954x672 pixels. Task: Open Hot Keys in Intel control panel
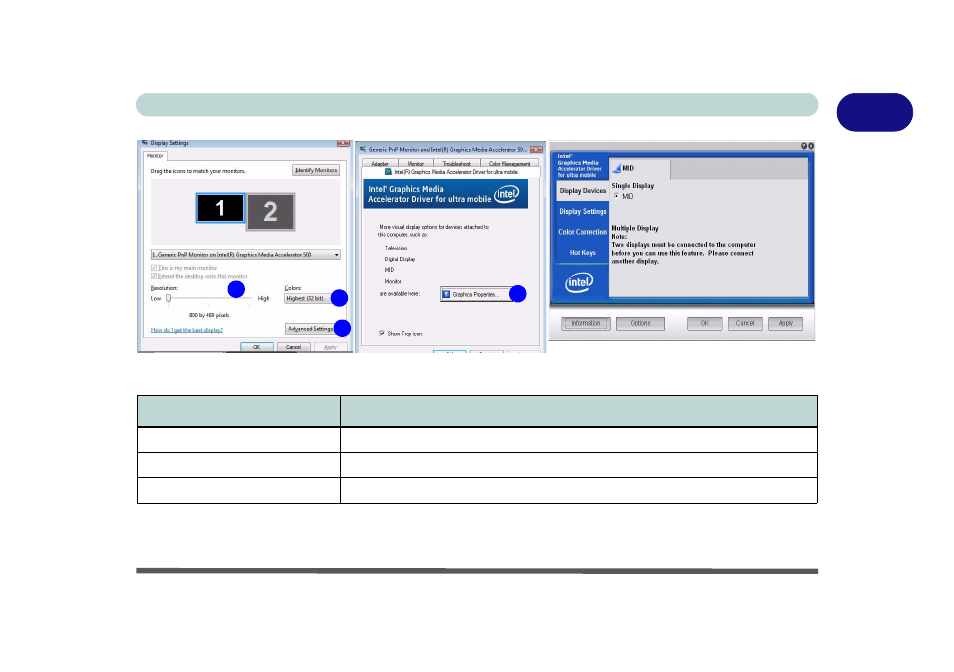pos(582,252)
